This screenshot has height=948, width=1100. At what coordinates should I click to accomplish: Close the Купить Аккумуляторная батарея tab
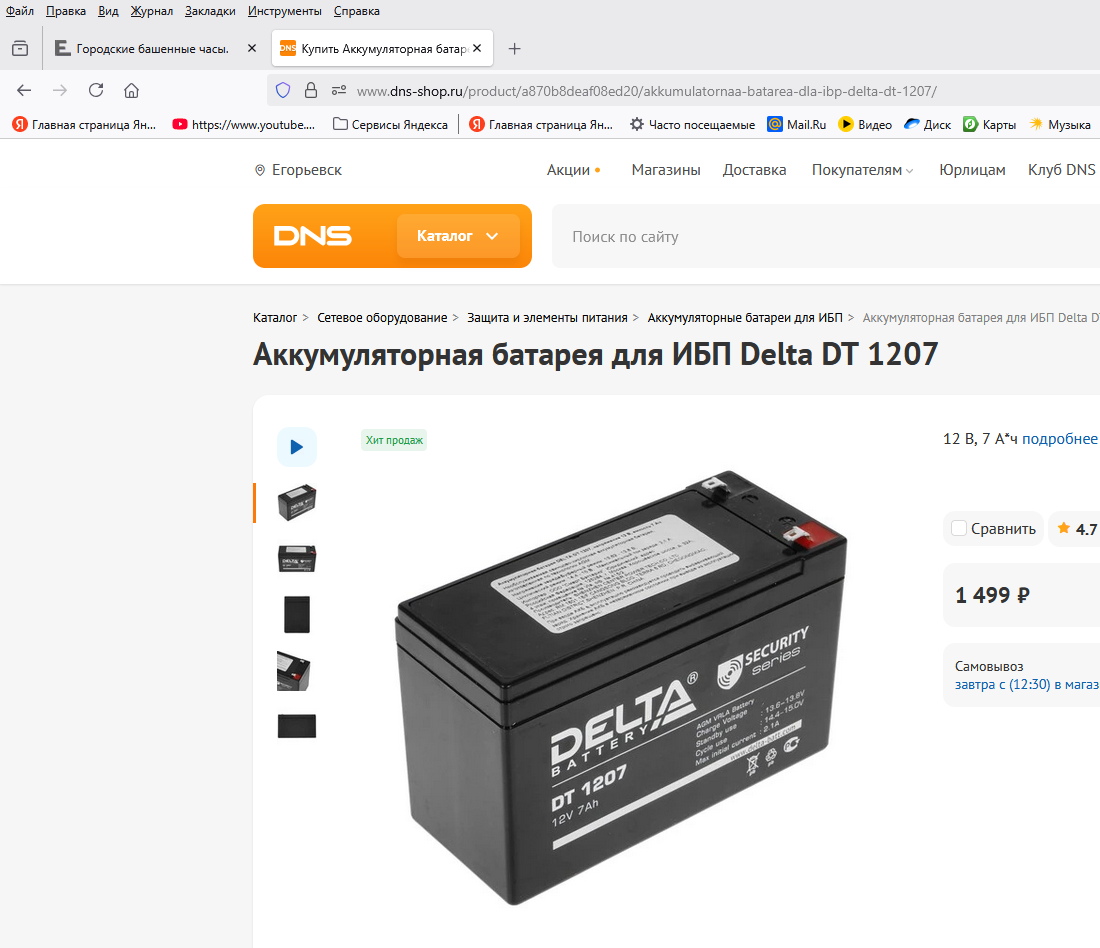coord(477,48)
